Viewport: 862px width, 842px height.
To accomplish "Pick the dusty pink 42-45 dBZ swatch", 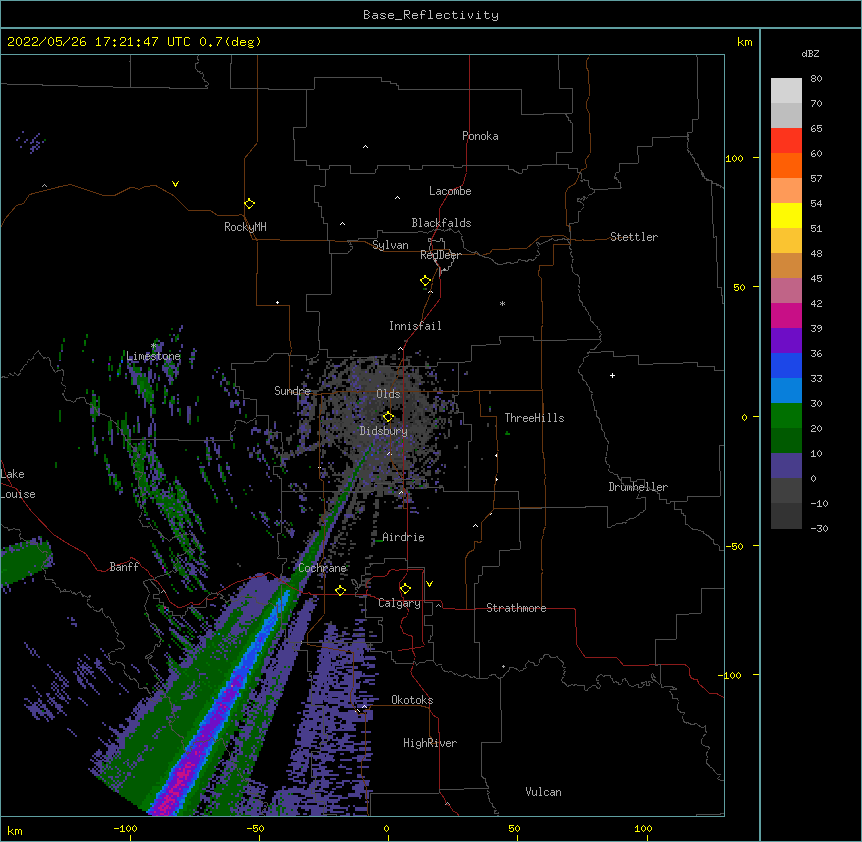I will (x=786, y=291).
